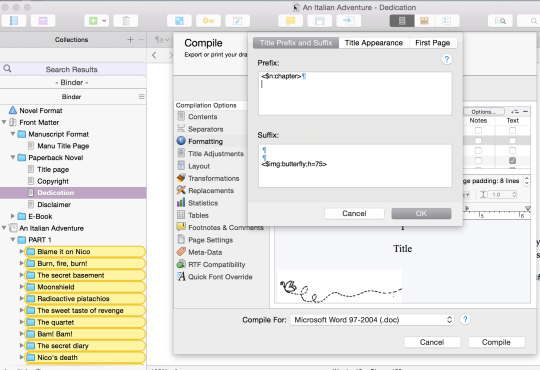
Task: Click OK in the prefix suffix dialog
Action: coord(421,214)
